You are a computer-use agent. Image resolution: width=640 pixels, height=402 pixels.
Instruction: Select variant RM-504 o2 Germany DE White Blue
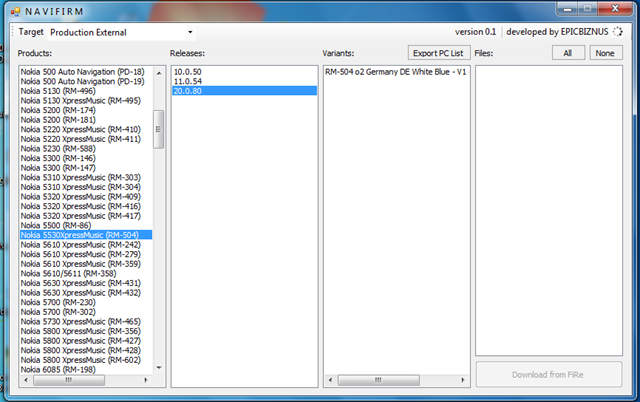396,72
